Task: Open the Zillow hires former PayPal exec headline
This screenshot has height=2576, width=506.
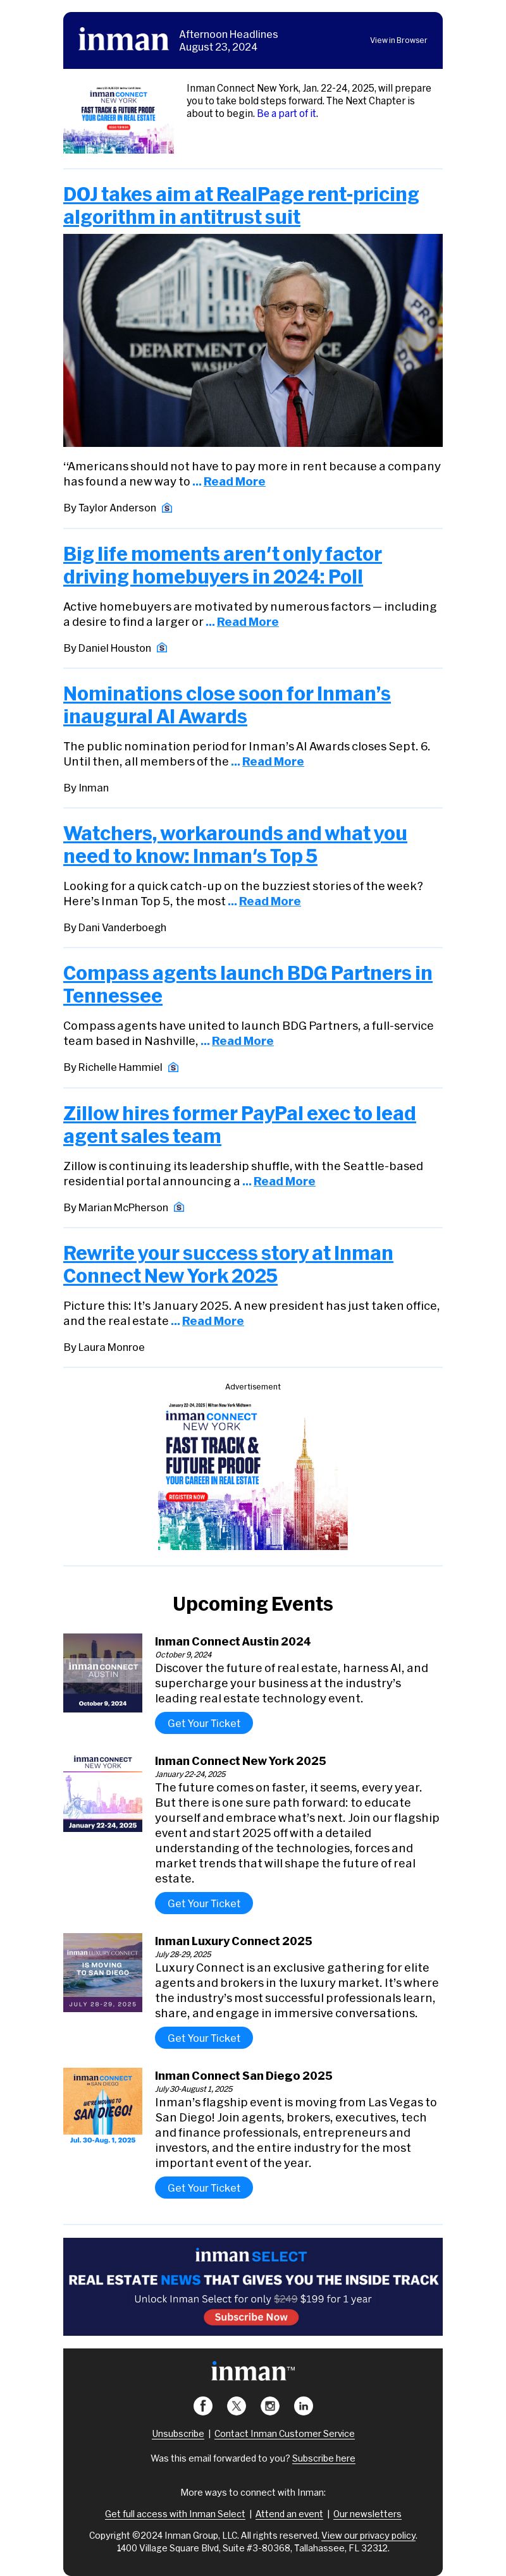Action: coord(238,1124)
